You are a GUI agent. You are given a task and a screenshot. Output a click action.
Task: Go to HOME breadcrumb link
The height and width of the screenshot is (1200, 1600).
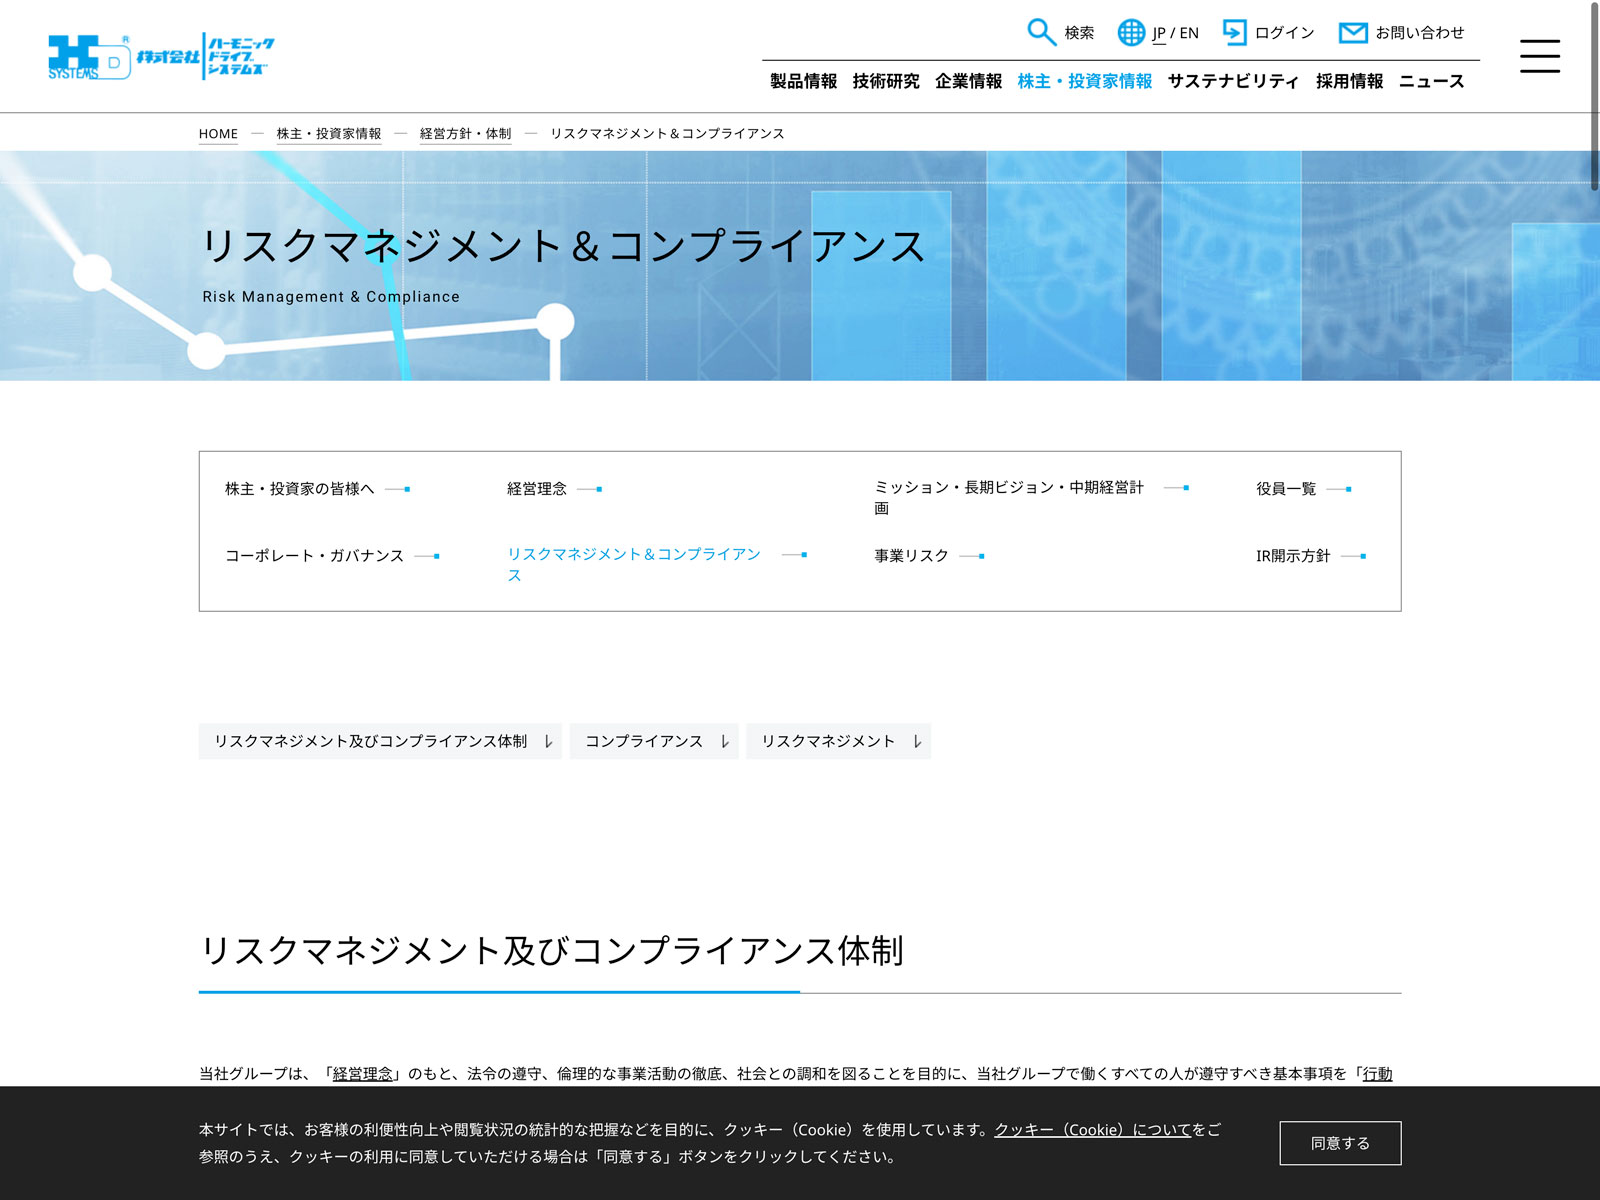click(218, 133)
